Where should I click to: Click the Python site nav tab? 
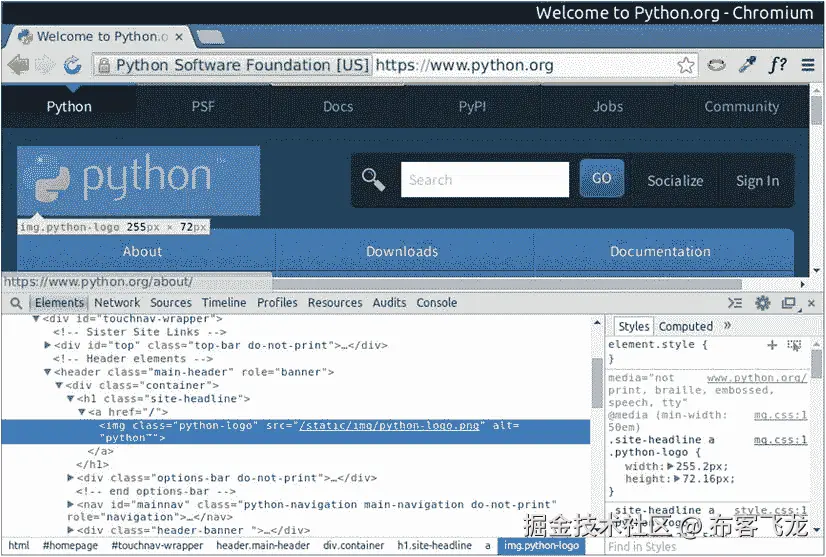[69, 106]
